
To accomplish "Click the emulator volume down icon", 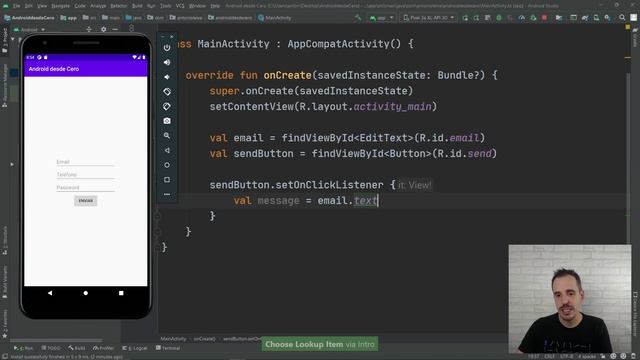I will coord(167,77).
